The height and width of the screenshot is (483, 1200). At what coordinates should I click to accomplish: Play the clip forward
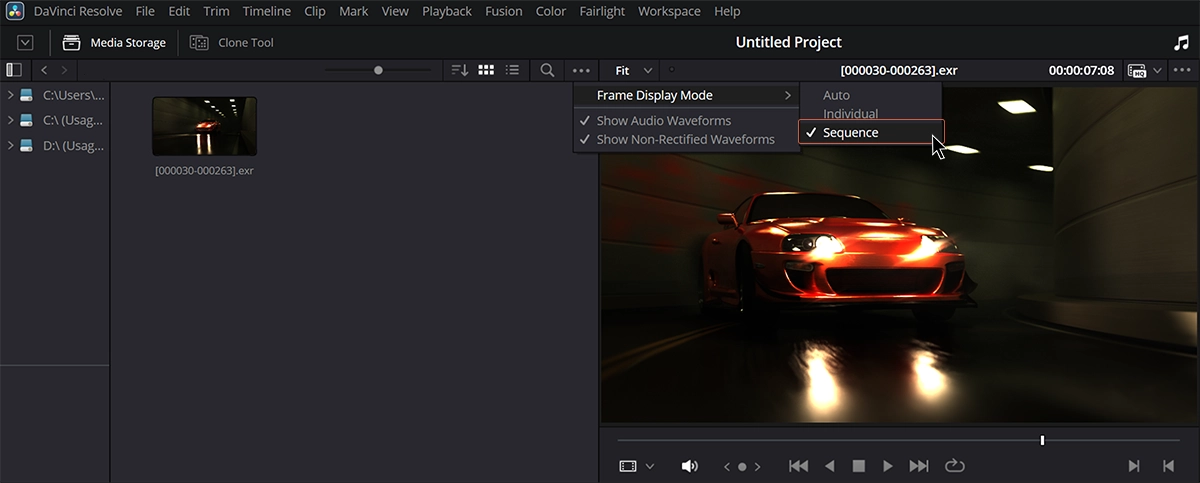click(x=888, y=466)
